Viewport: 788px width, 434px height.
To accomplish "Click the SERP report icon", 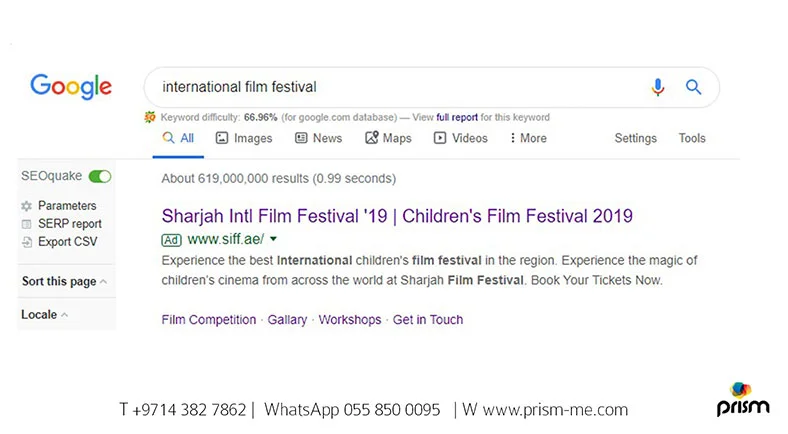I will coord(27,224).
